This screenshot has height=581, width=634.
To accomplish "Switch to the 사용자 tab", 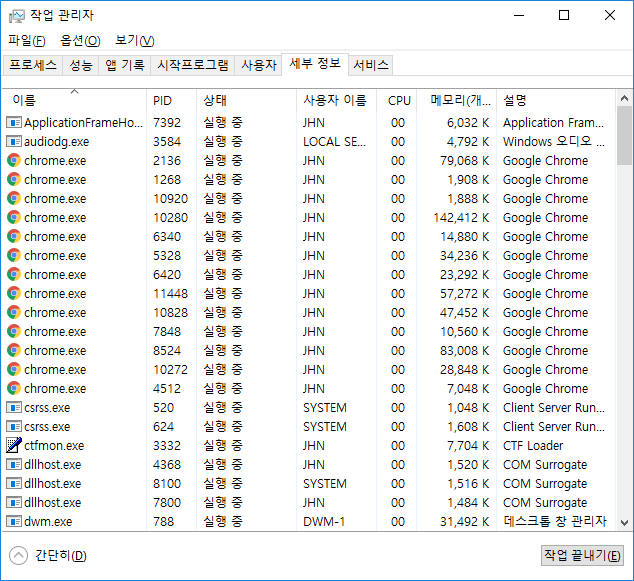I will (x=258, y=65).
